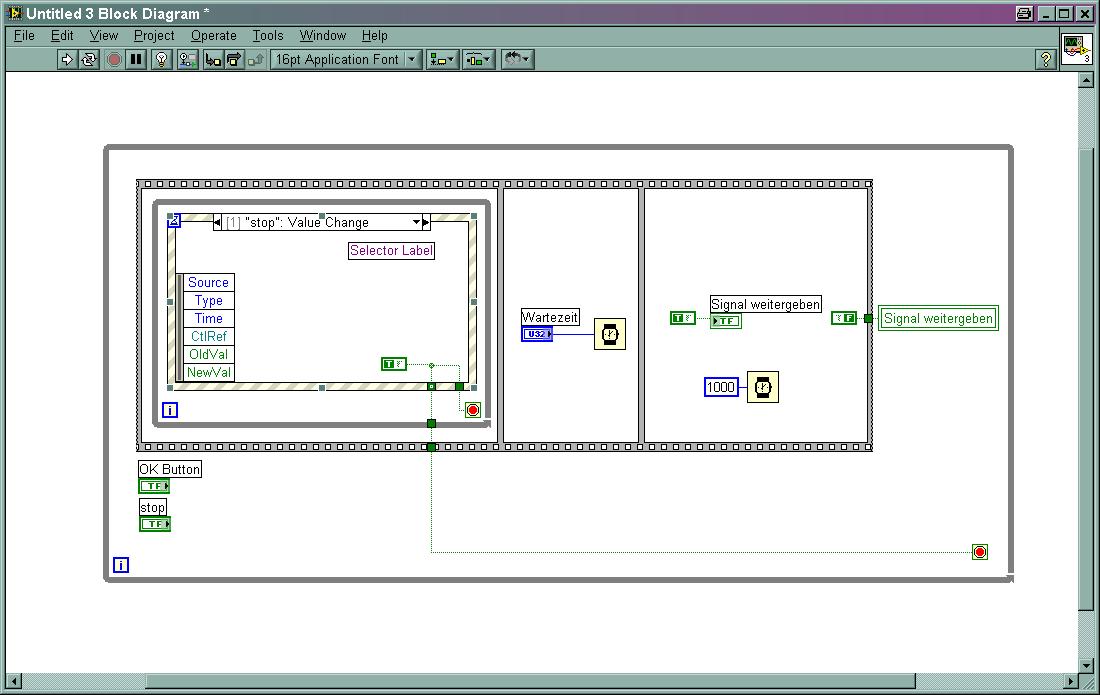Toggle Highlight Execution lightbulb
This screenshot has width=1100, height=695.
161,60
